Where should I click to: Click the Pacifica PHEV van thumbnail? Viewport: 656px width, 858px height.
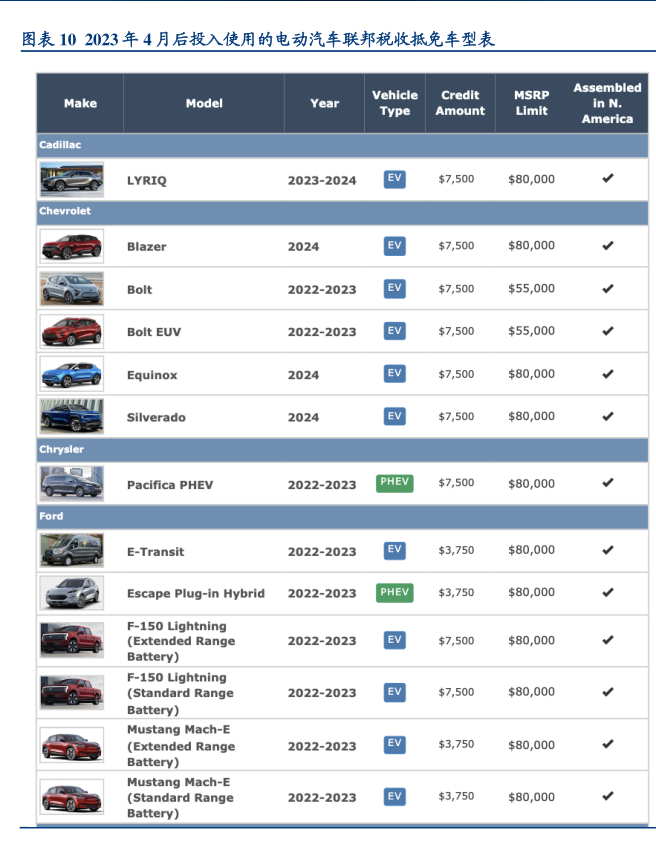coord(72,484)
